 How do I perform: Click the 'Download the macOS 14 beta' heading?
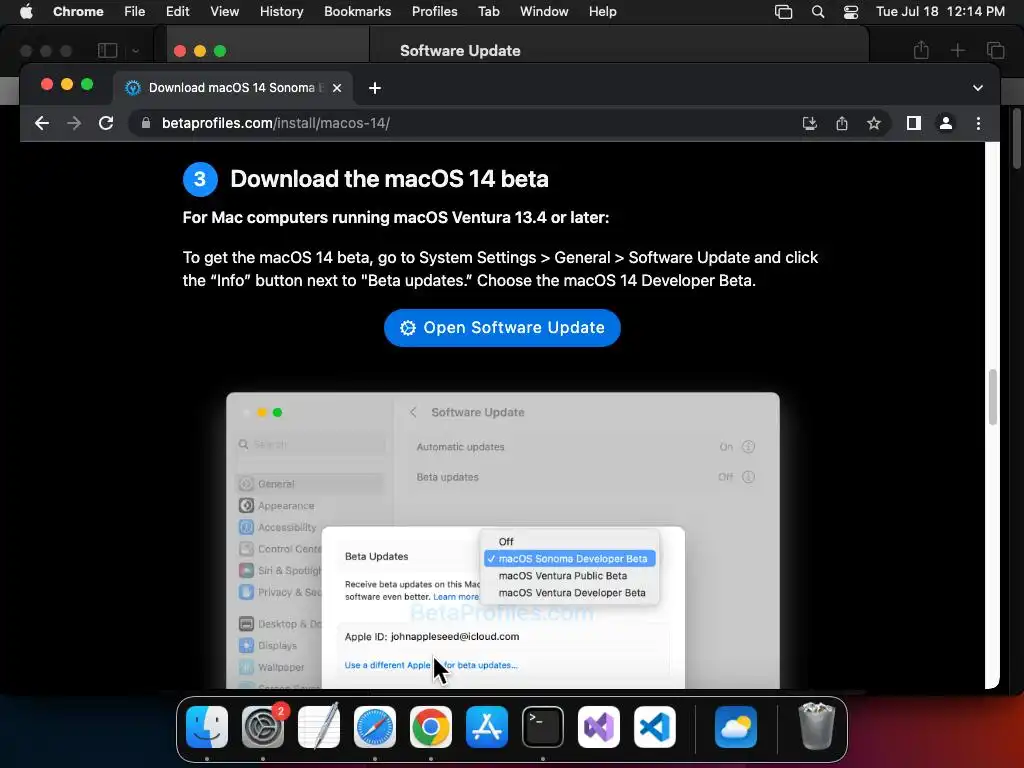click(389, 179)
